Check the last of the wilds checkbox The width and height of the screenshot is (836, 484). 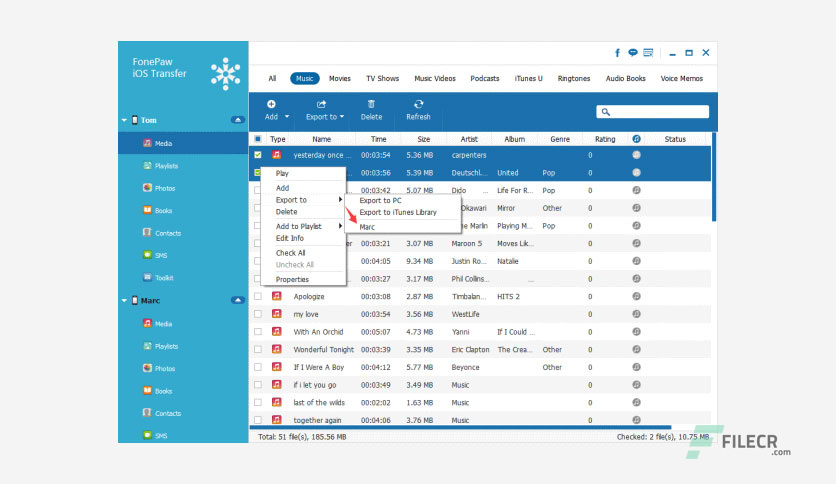[x=258, y=402]
